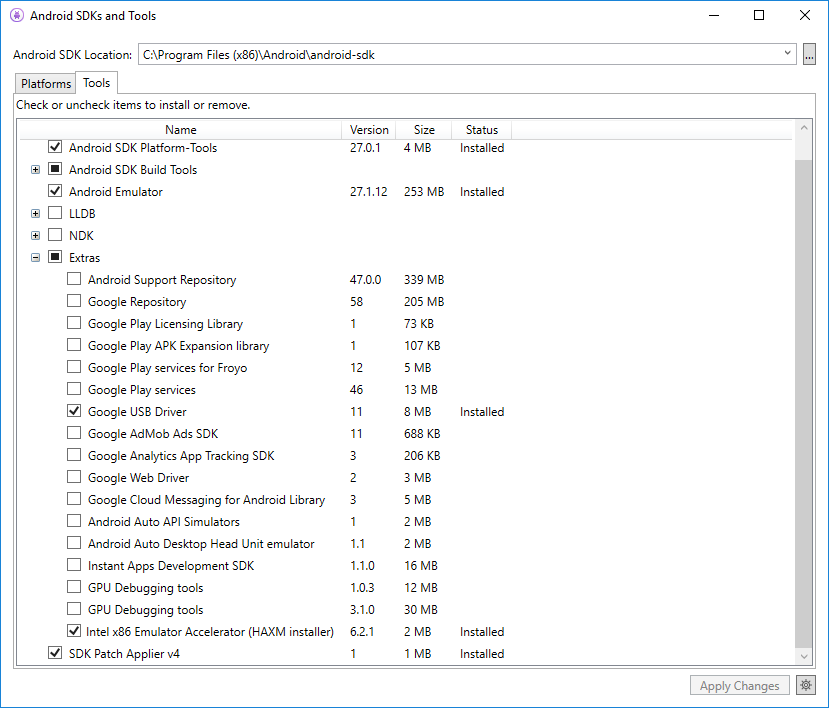The width and height of the screenshot is (829, 708).
Task: Check Google Repository
Action: (x=74, y=300)
